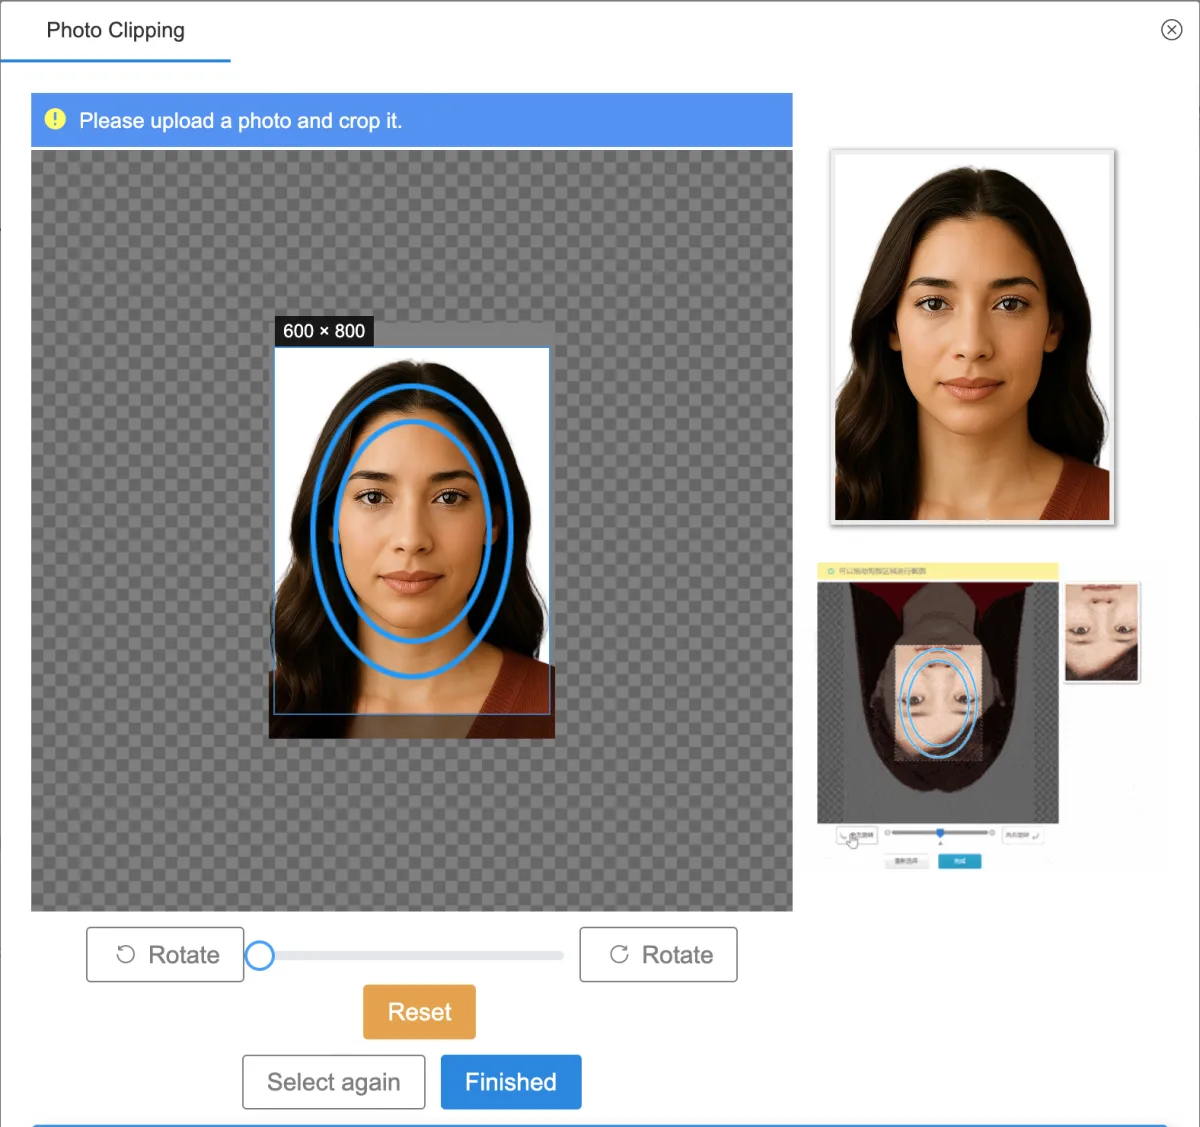The image size is (1200, 1127).
Task: Rotate the photo counterclockwise
Action: 165,955
